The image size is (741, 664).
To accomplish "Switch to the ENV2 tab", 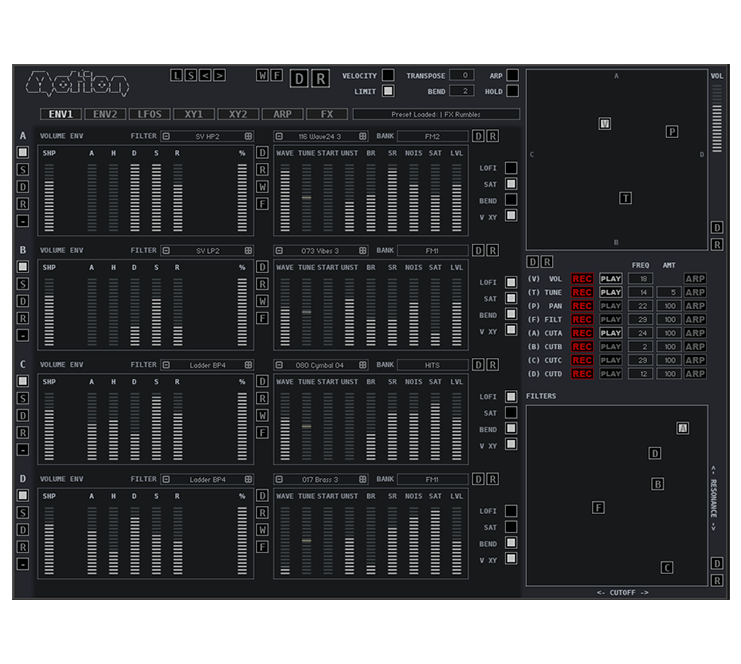I will [105, 114].
